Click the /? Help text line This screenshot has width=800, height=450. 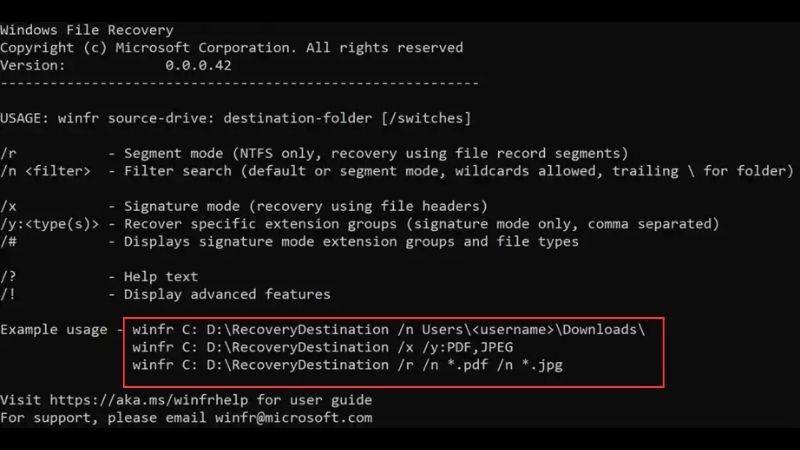coord(99,277)
